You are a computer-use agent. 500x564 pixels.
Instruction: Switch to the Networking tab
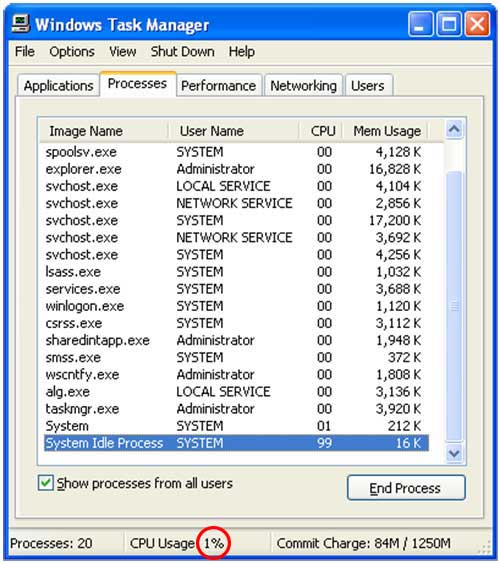point(303,86)
